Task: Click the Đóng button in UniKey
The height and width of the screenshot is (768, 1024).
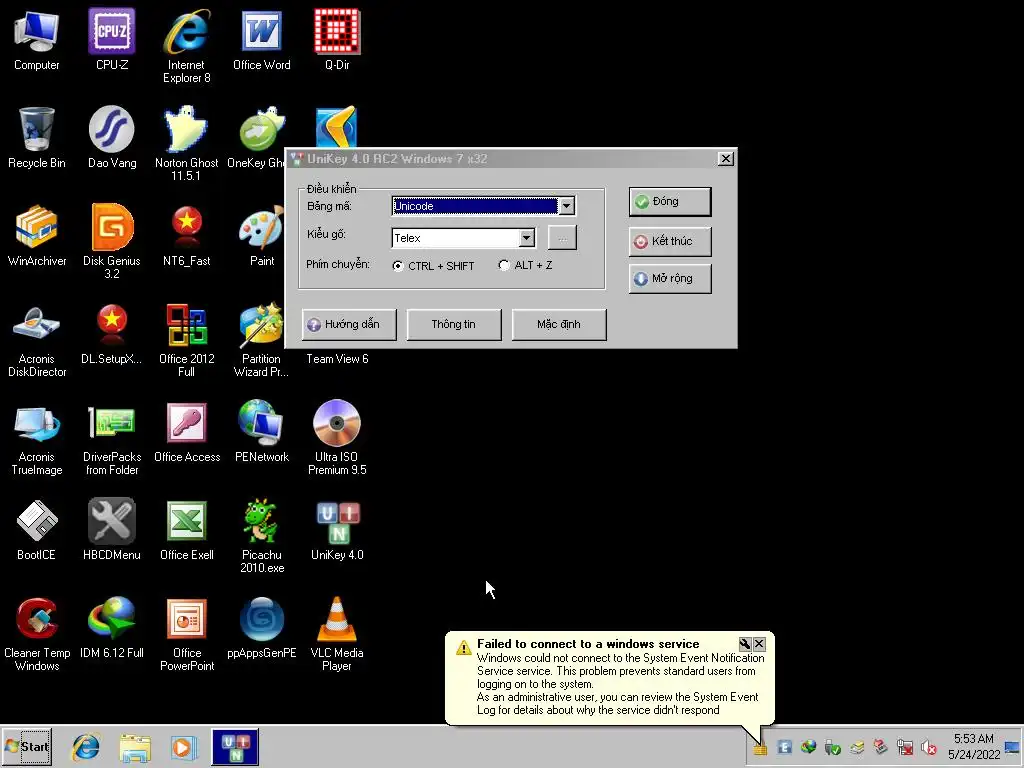Action: coord(670,202)
